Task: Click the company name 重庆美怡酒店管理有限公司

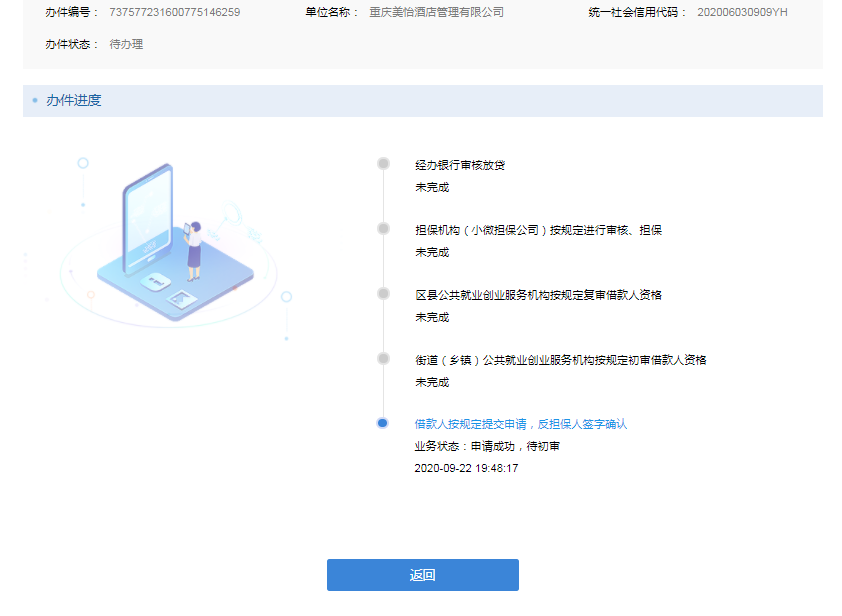Action: [436, 12]
